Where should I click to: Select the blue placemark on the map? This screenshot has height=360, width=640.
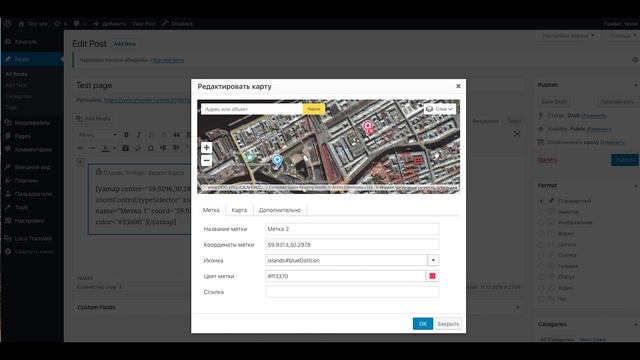[x=277, y=161]
